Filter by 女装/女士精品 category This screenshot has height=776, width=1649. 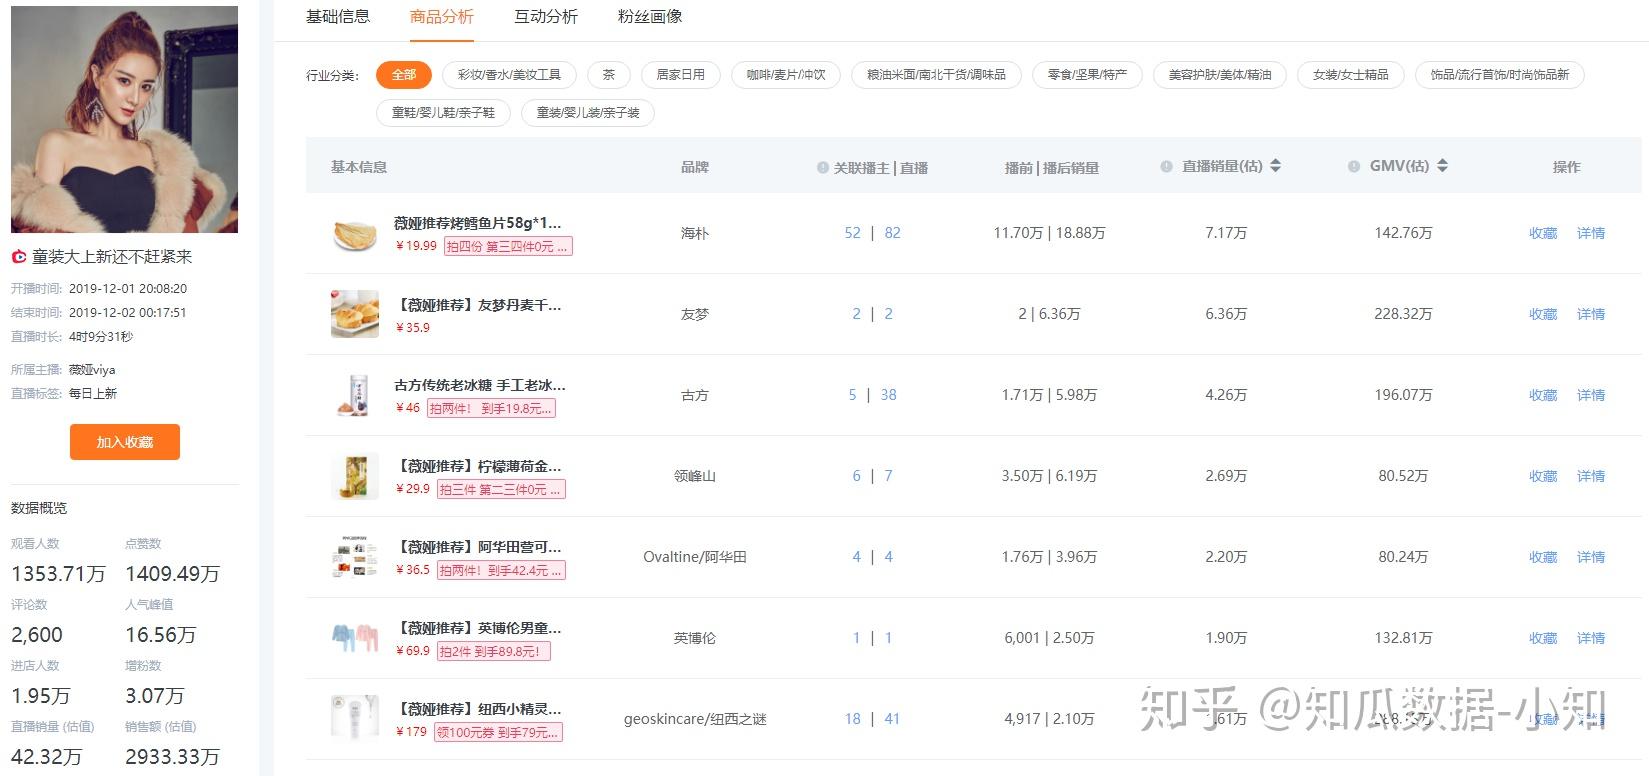click(x=1351, y=75)
